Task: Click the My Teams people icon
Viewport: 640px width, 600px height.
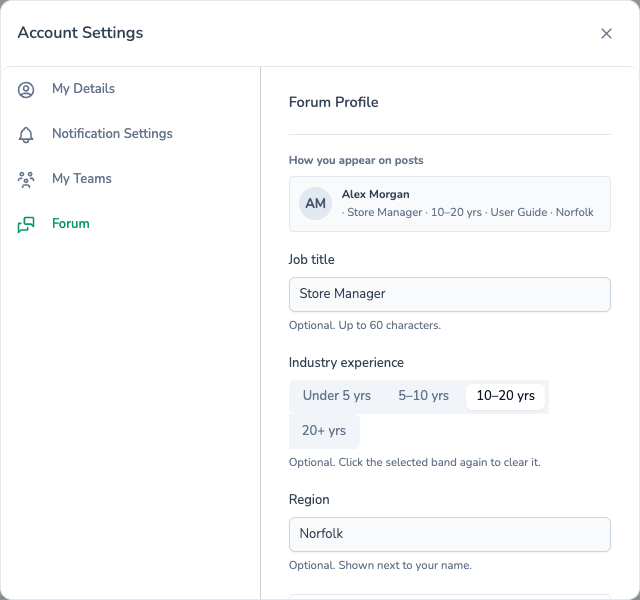Action: [x=26, y=180]
